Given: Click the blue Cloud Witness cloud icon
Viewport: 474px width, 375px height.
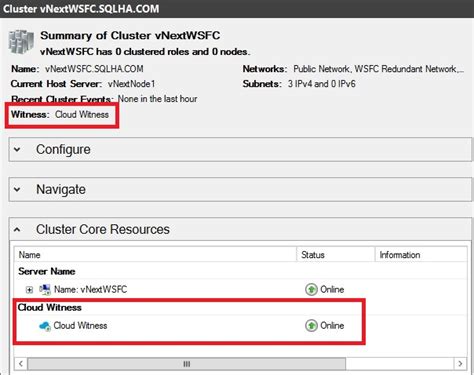Looking at the screenshot, I should tap(45, 326).
